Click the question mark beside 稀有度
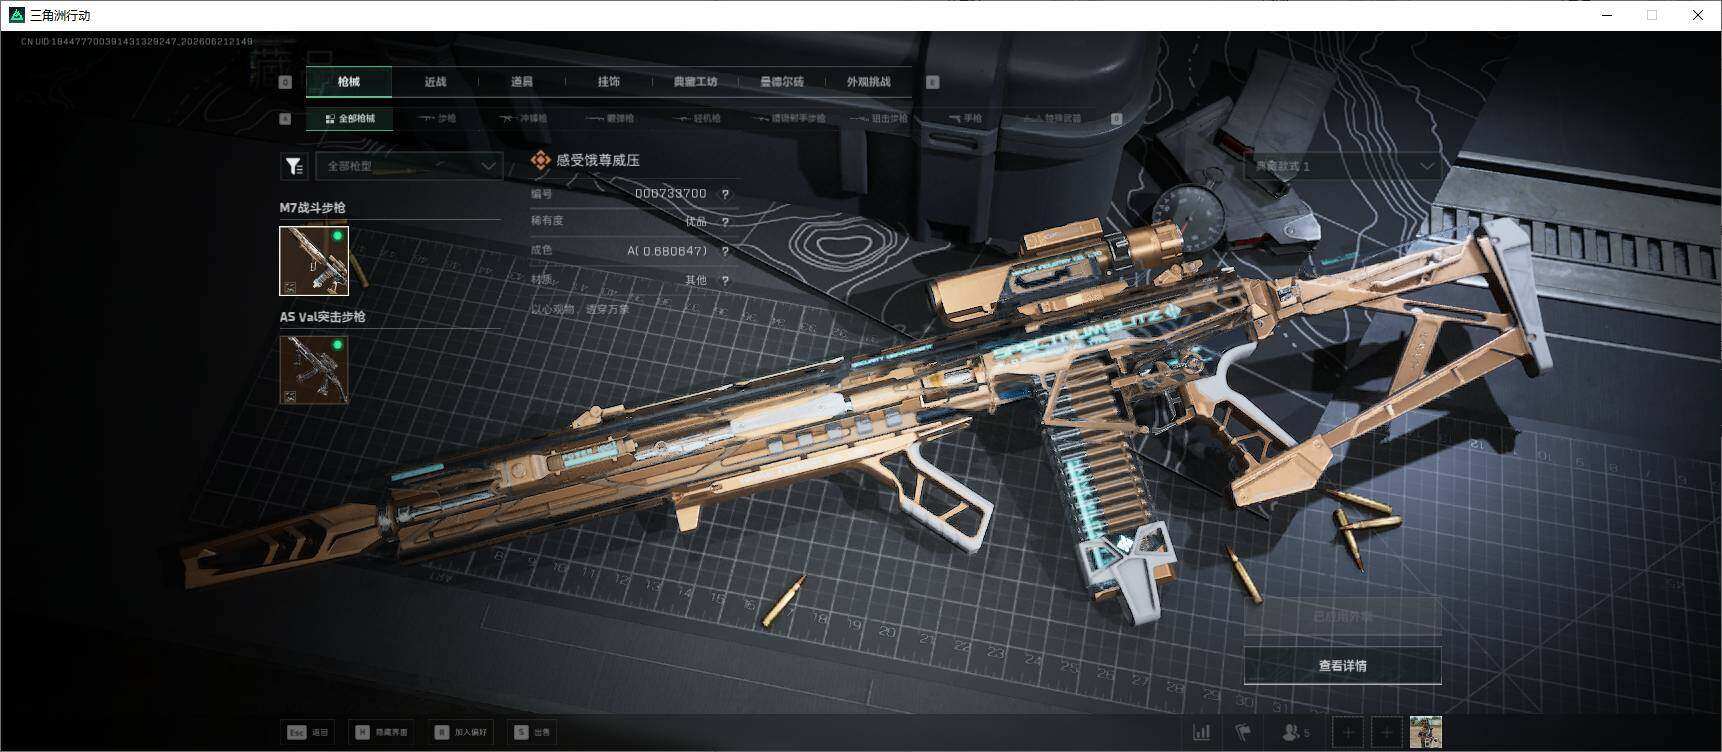 [x=725, y=222]
